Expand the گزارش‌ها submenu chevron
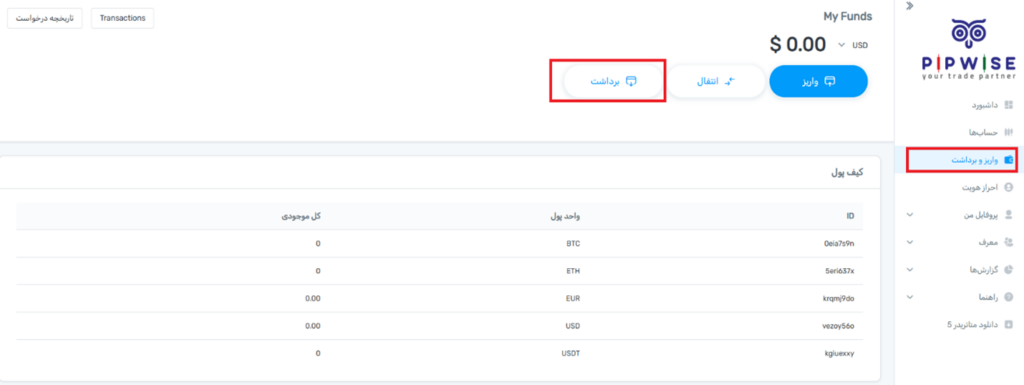The height and width of the screenshot is (385, 1024). click(x=910, y=269)
